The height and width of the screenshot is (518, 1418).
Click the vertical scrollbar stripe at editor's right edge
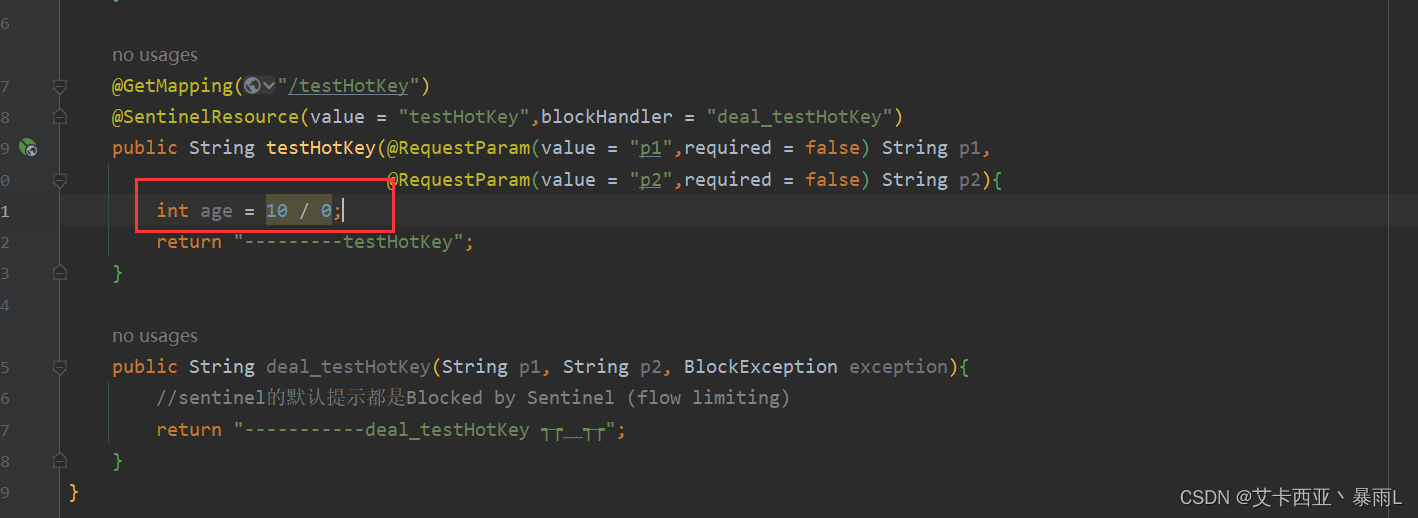tap(1410, 259)
